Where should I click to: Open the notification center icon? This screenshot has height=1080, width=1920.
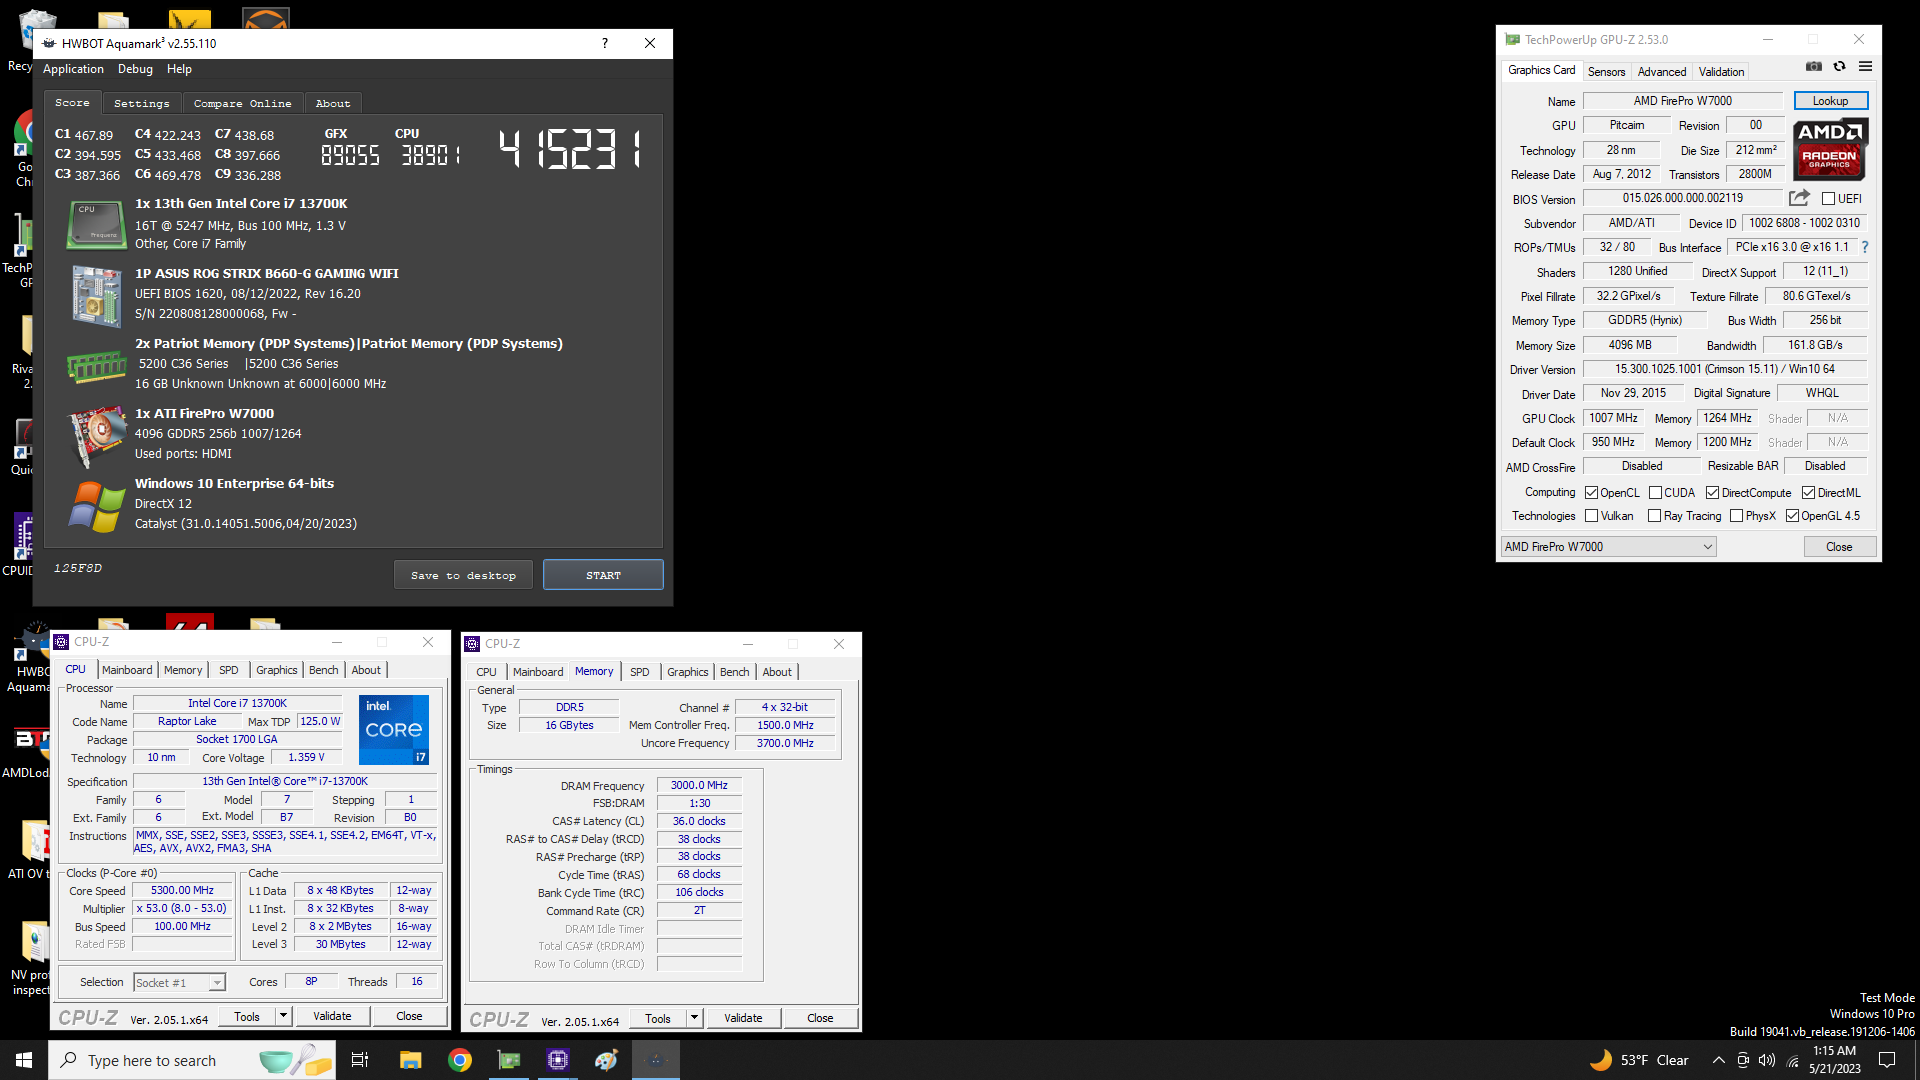click(x=1887, y=1060)
